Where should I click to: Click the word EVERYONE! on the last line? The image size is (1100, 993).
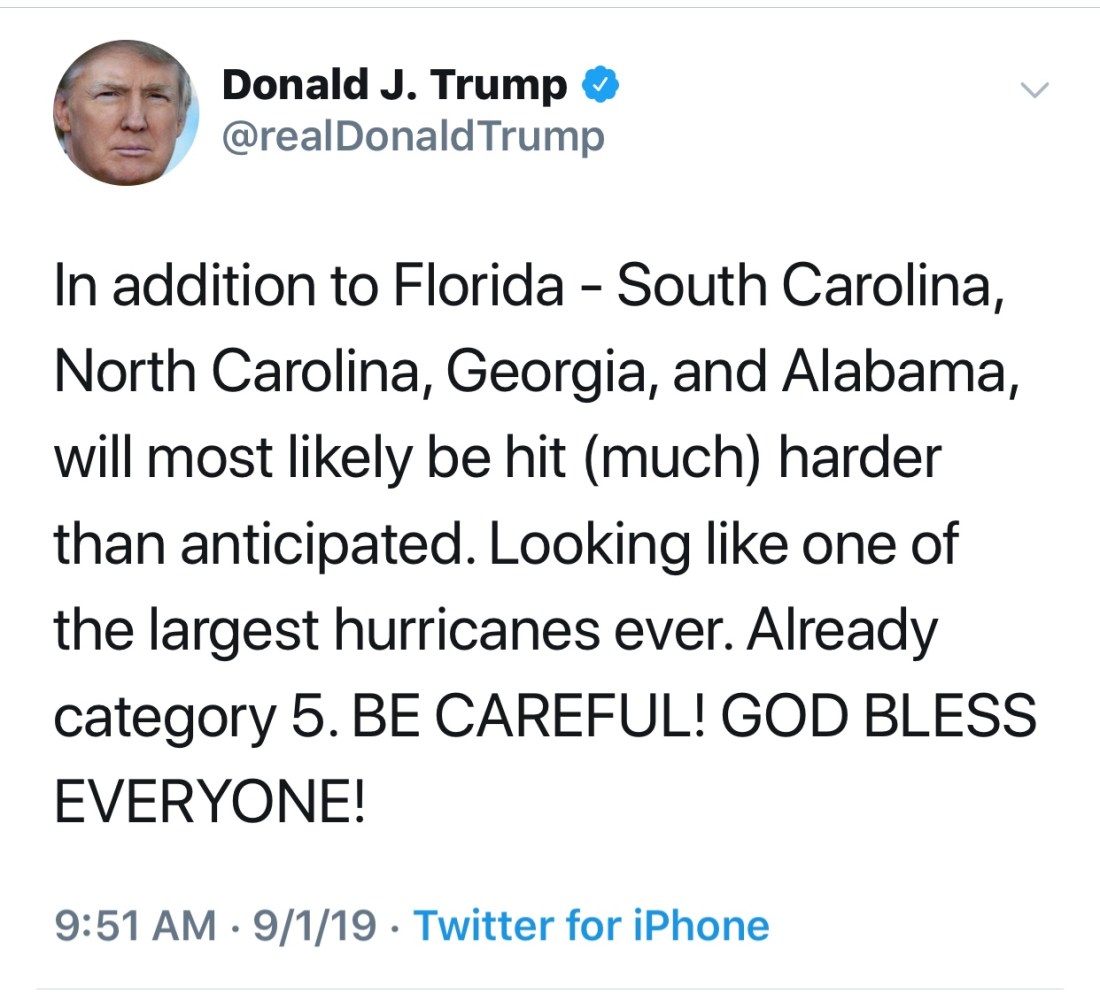[x=209, y=803]
